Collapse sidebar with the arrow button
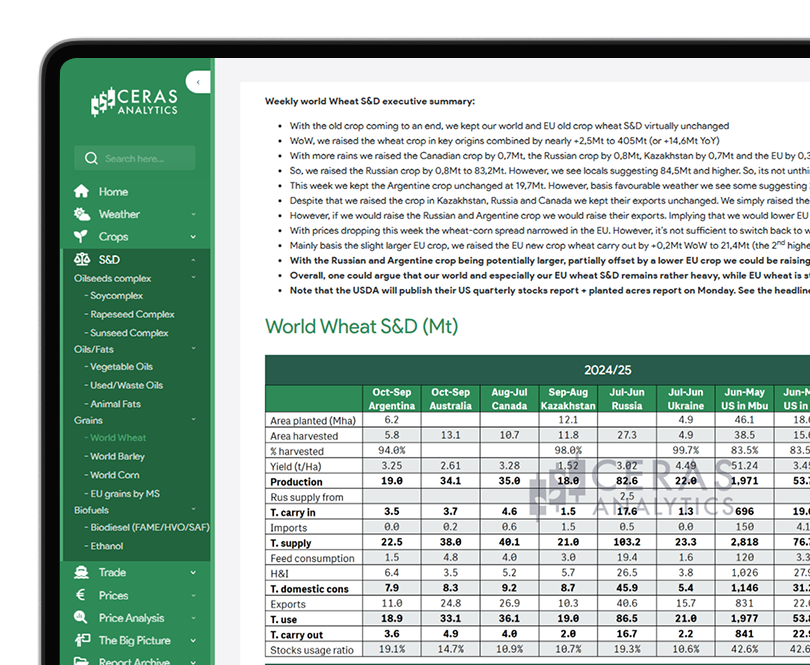 198,82
